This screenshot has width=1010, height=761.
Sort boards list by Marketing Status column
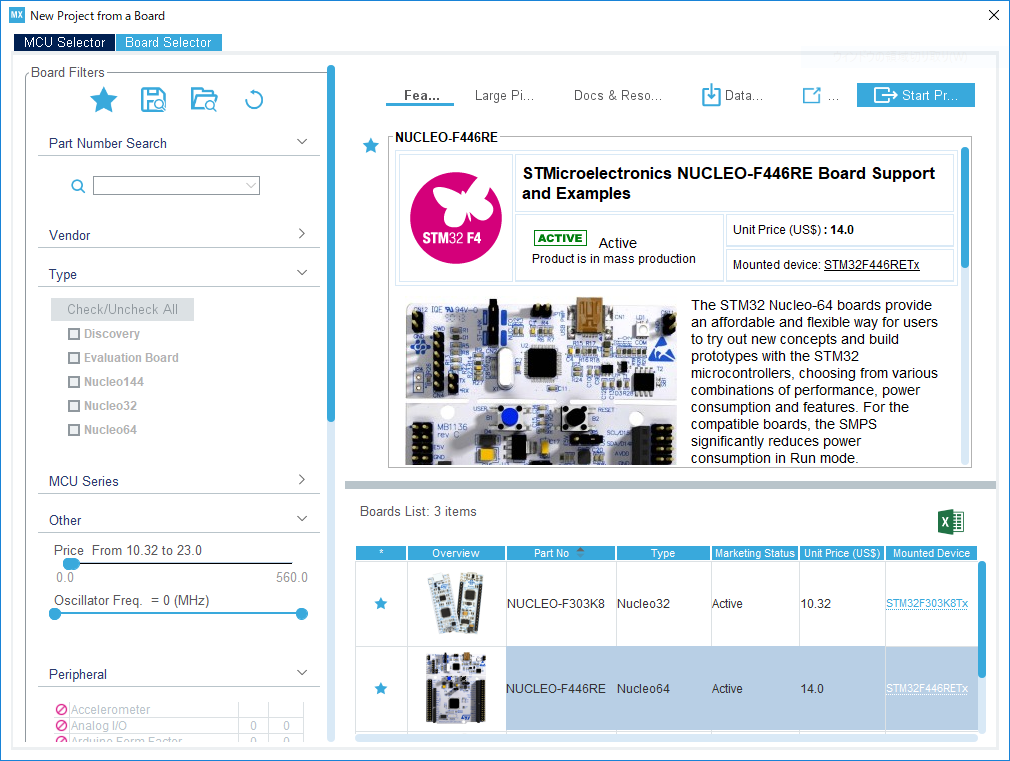[x=755, y=553]
